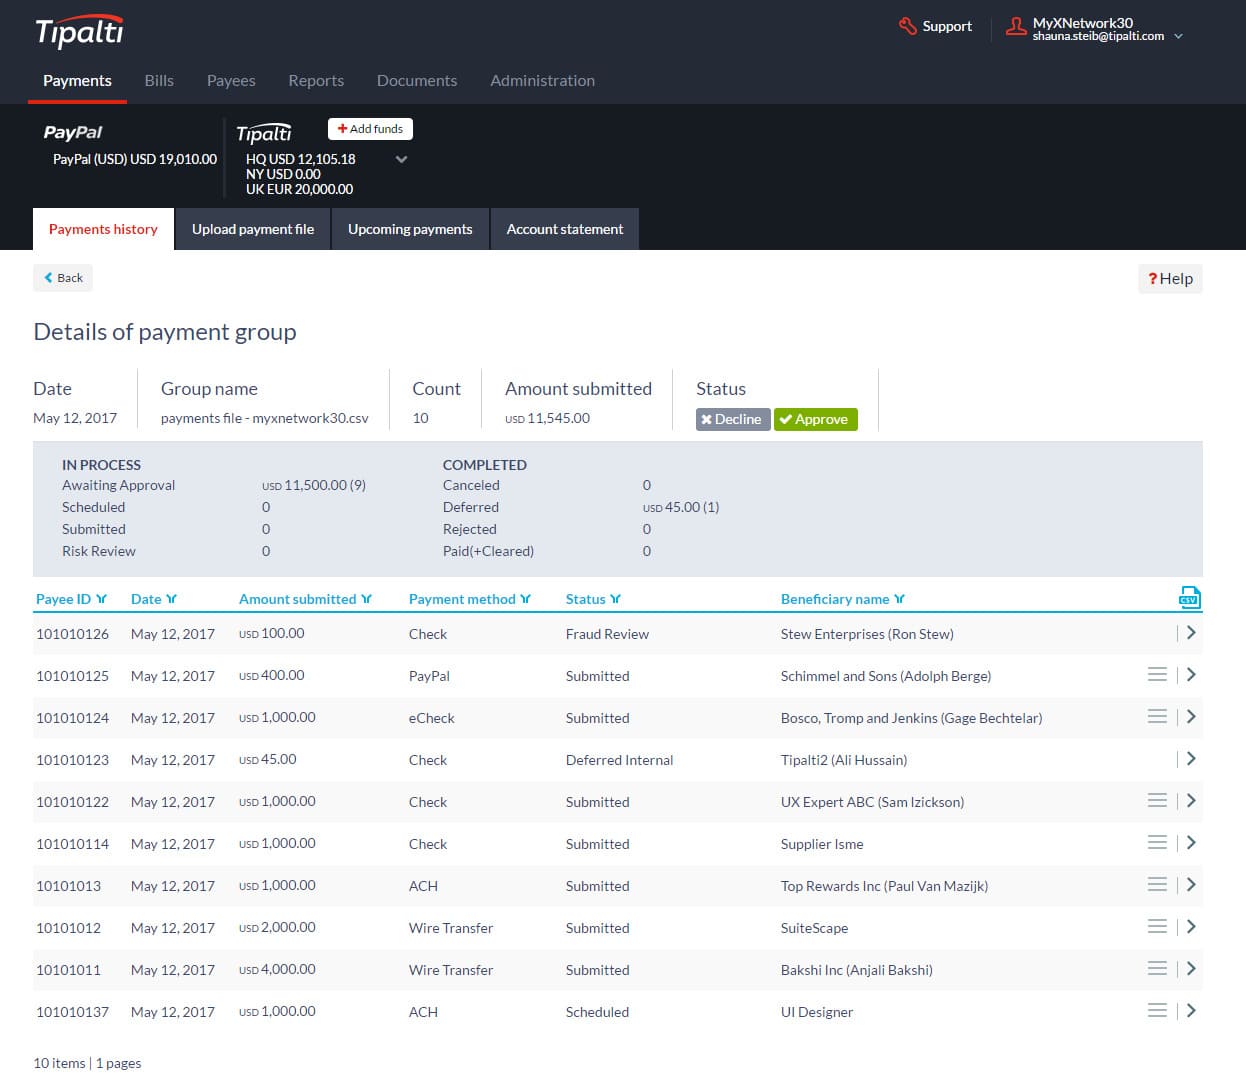Image resolution: width=1246 pixels, height=1079 pixels.
Task: Open the Payees menu
Action: coord(231,81)
